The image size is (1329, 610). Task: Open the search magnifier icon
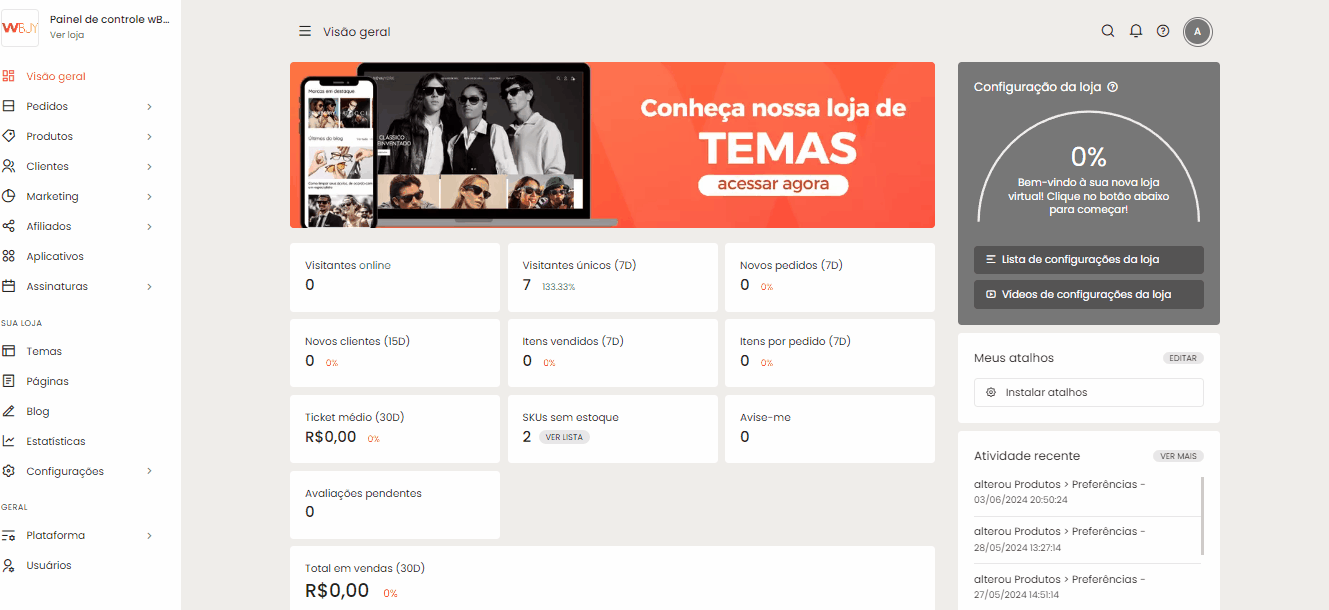tap(1107, 31)
